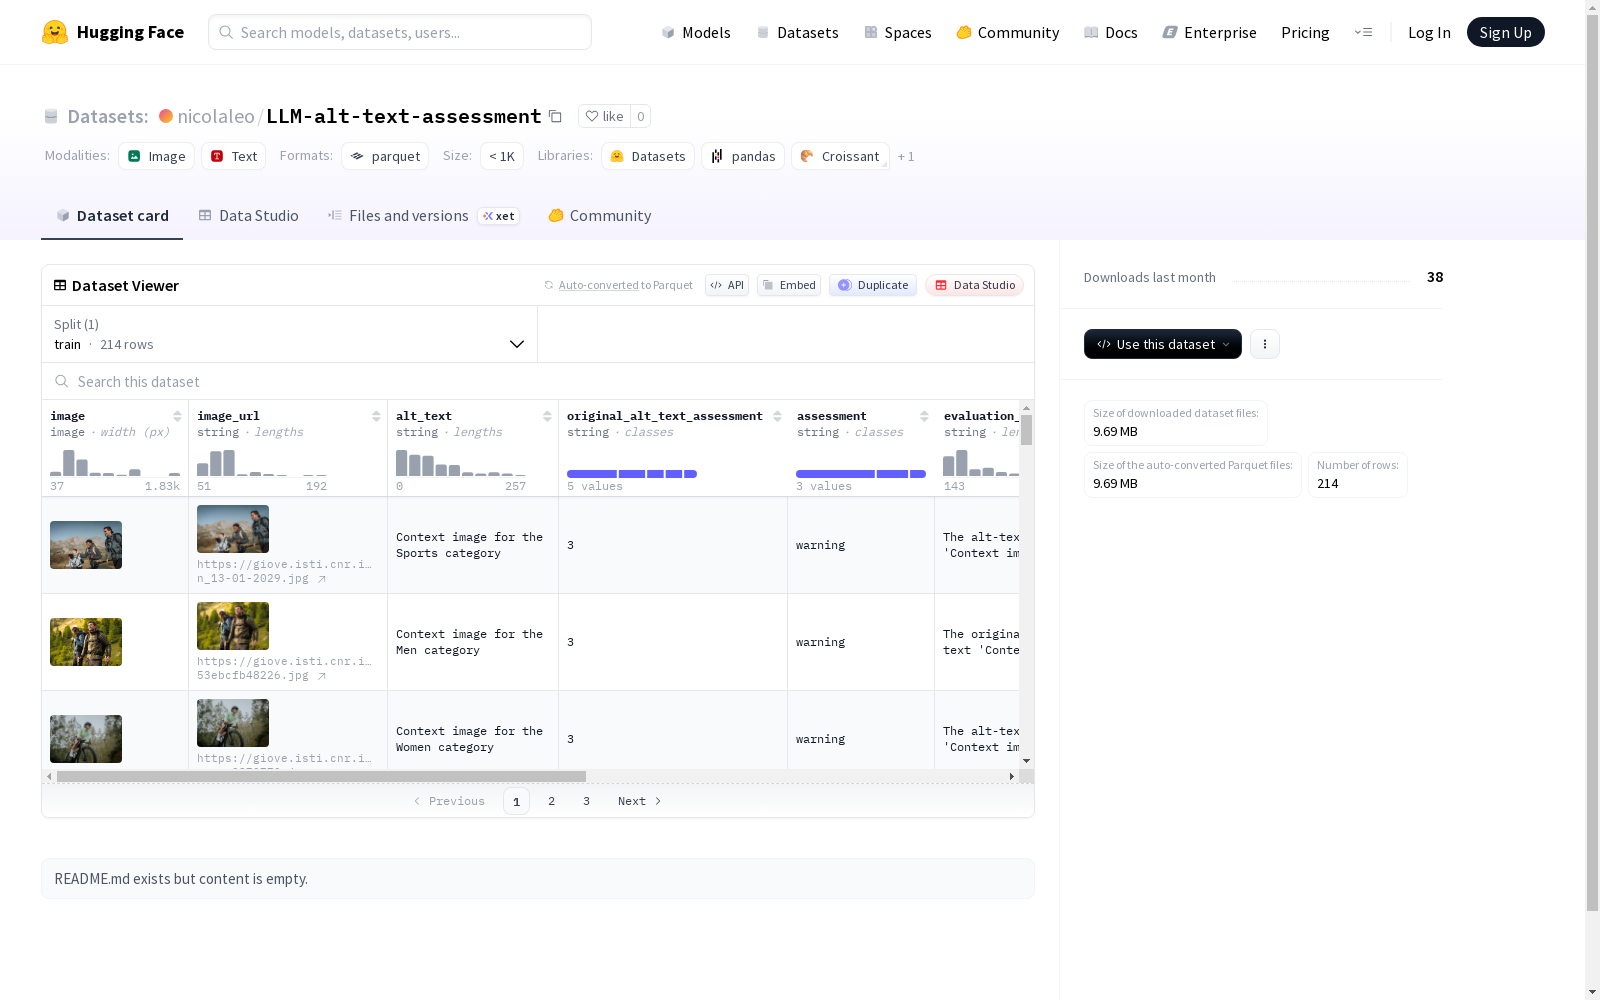Open first row image thumbnail
Image resolution: width=1600 pixels, height=1000 pixels.
pyautogui.click(x=86, y=545)
